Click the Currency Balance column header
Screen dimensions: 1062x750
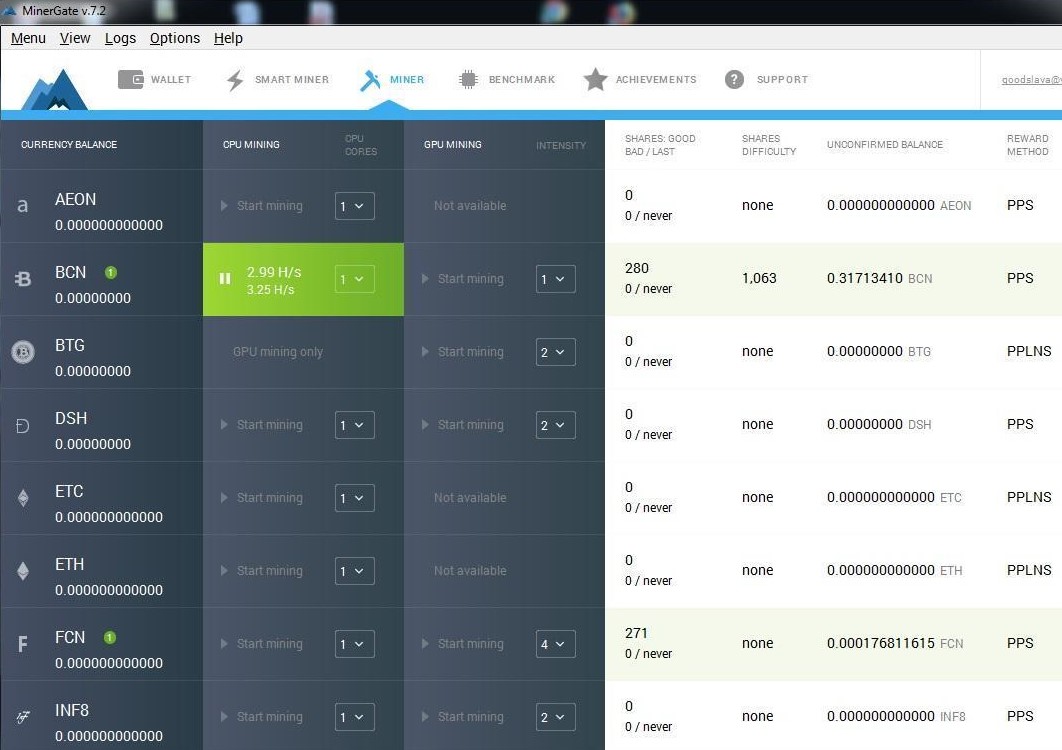click(x=69, y=144)
